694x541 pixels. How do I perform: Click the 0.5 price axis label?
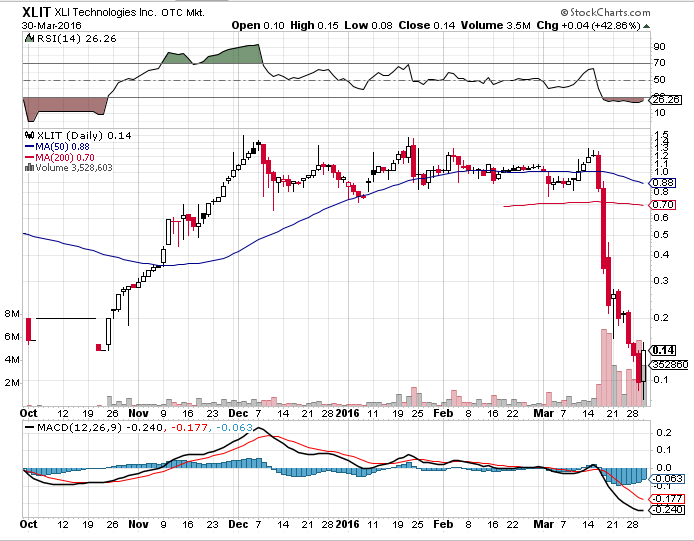(x=661, y=235)
